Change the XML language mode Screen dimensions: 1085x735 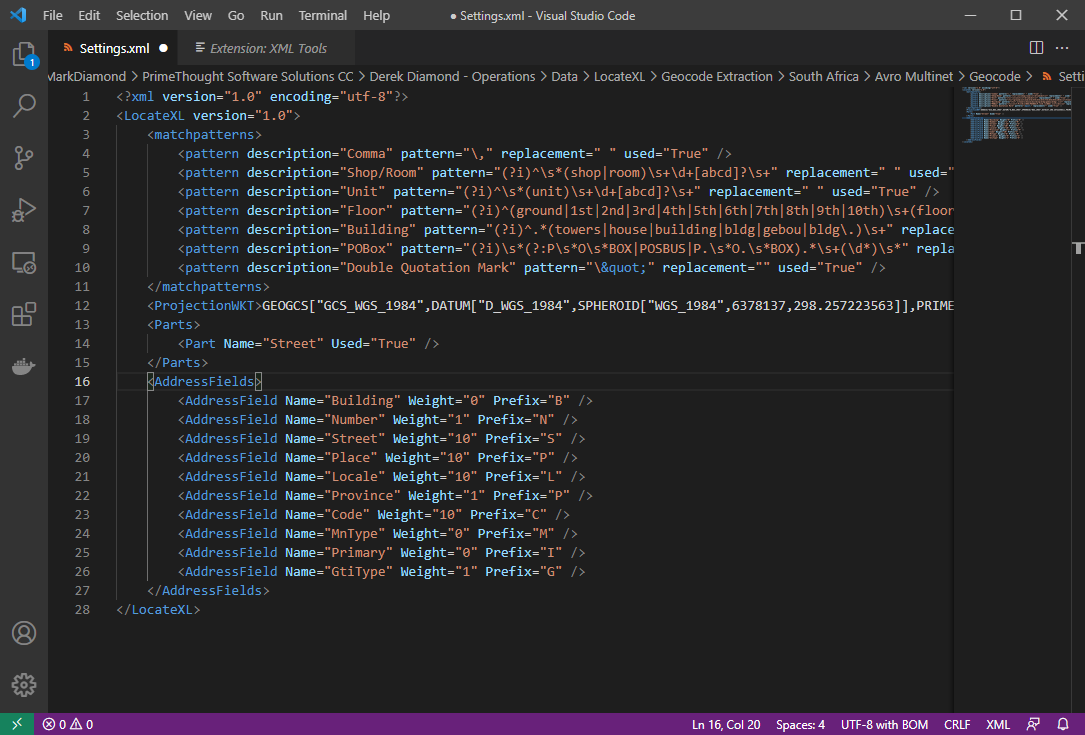(x=997, y=724)
